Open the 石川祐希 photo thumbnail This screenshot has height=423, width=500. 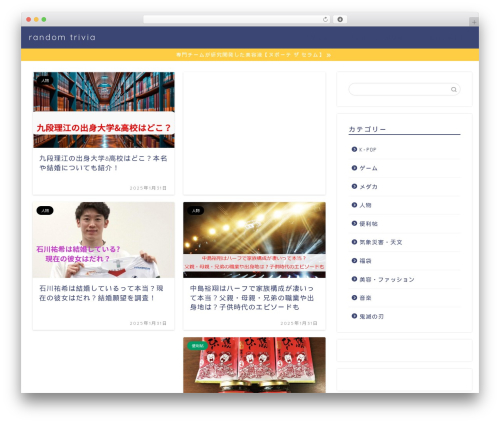(104, 240)
